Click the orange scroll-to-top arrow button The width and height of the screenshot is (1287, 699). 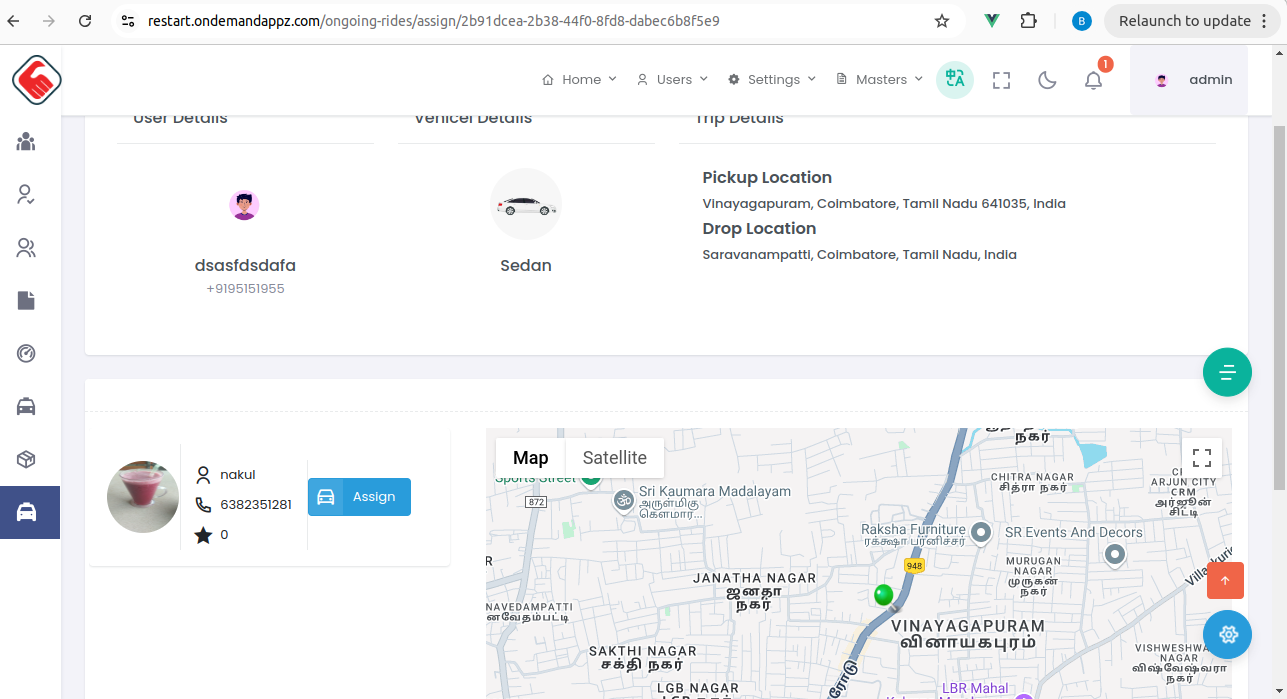(1225, 580)
